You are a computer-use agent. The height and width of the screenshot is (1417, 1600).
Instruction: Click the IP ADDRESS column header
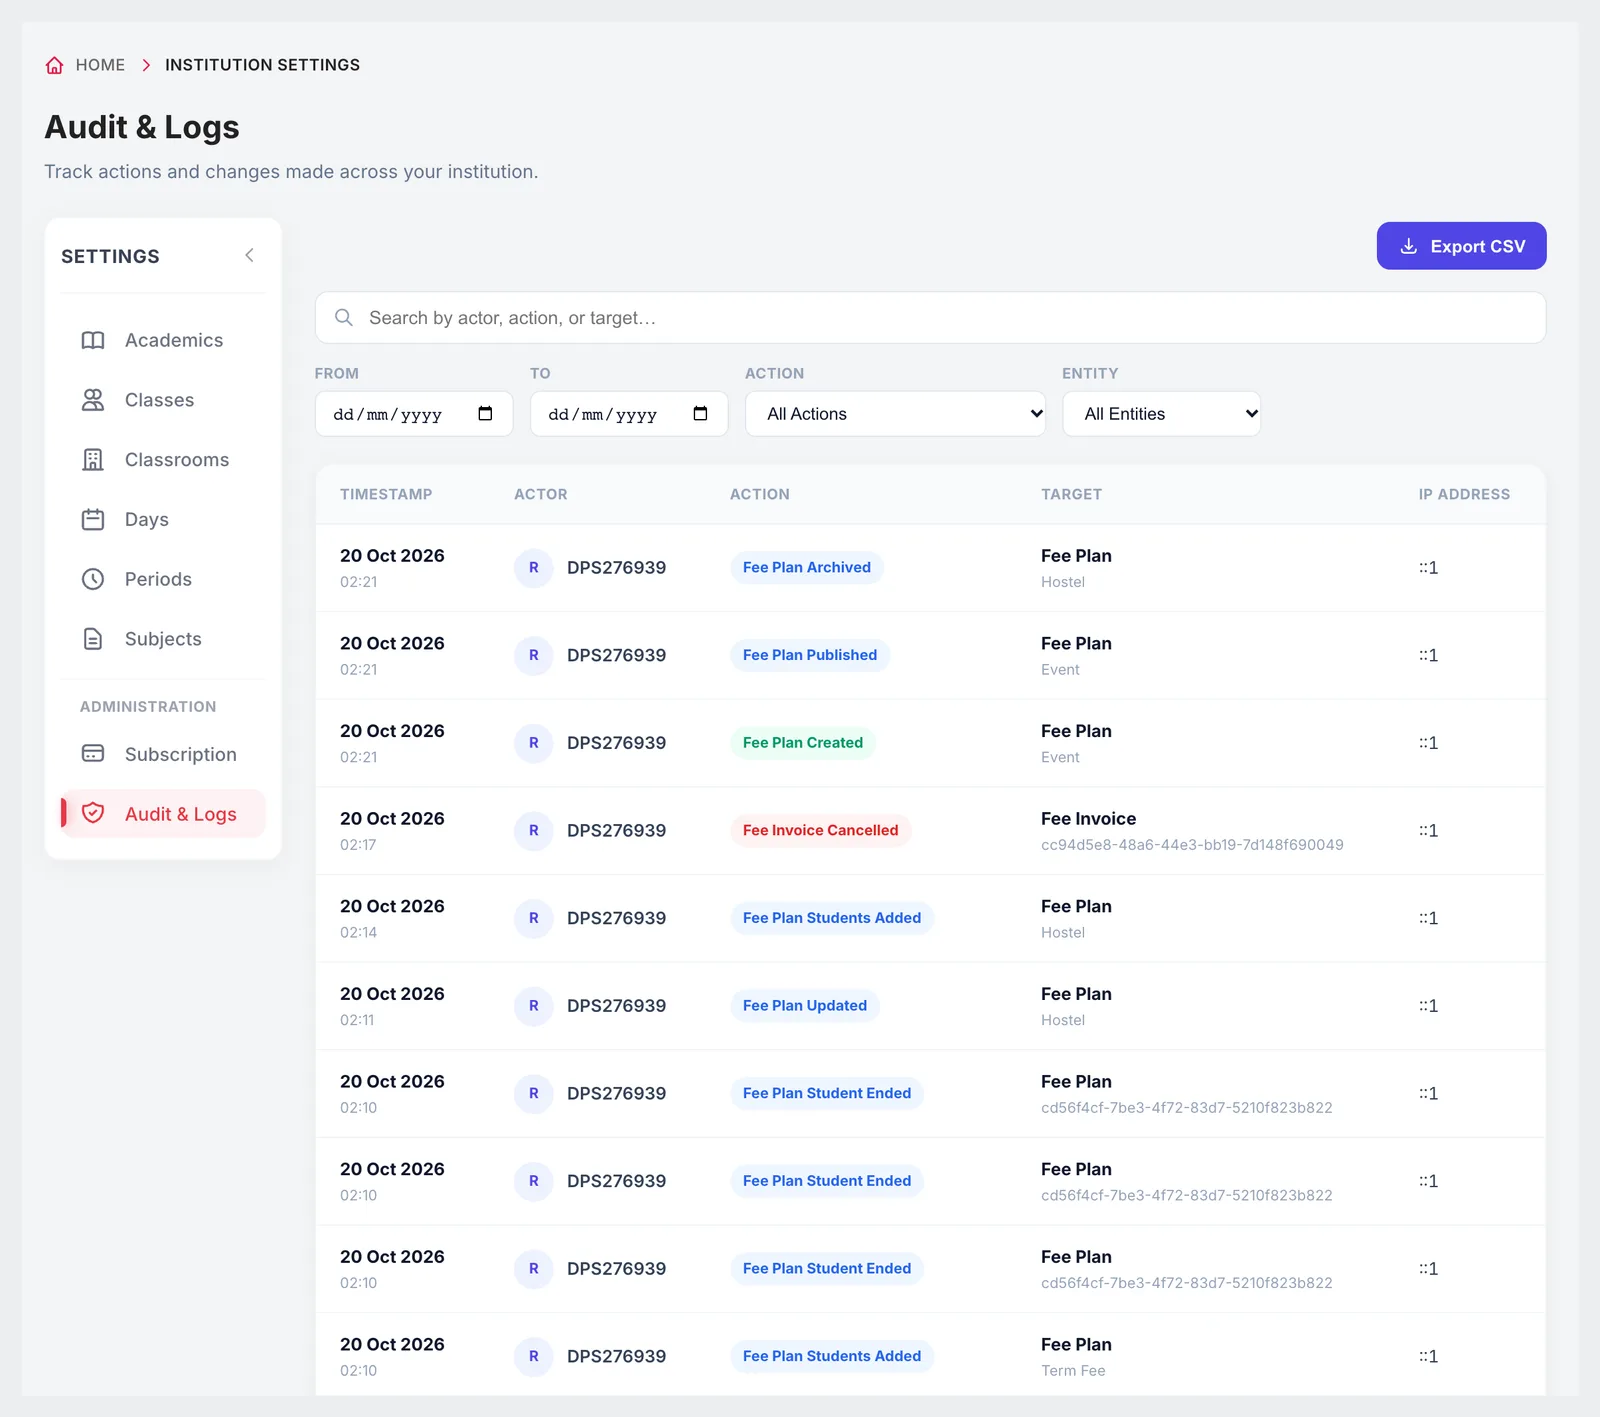click(1464, 494)
